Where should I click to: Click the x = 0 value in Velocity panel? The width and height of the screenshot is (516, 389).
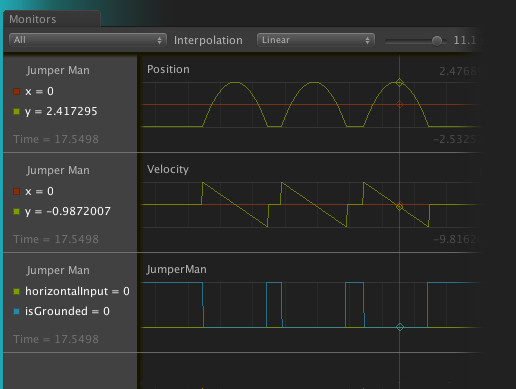pos(39,191)
